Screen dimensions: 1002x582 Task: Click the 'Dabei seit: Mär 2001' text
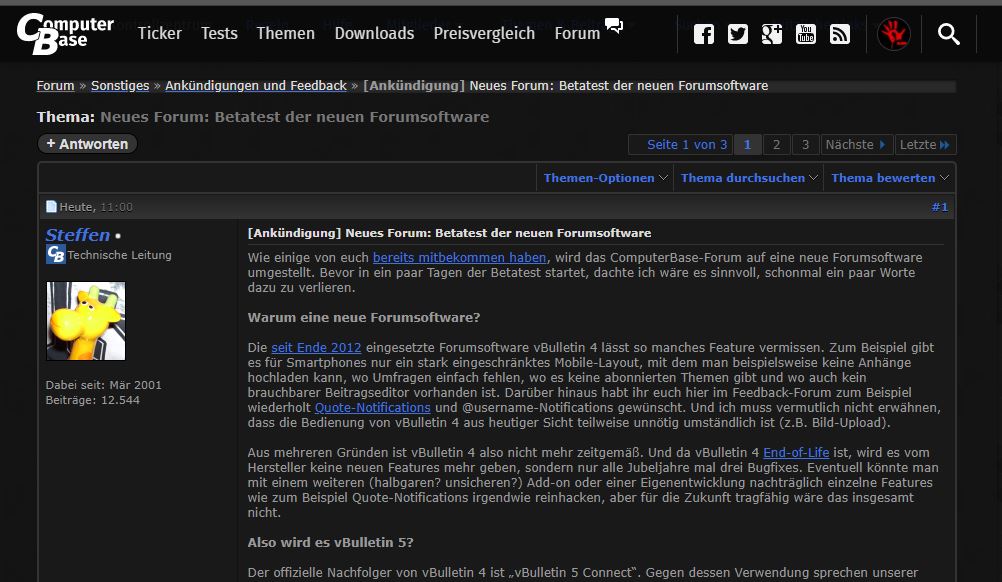pyautogui.click(x=104, y=385)
